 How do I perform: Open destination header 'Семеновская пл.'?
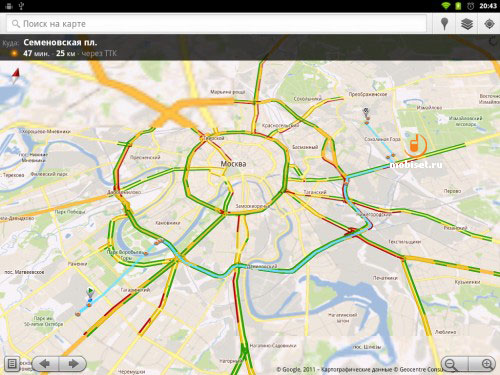click(x=60, y=43)
